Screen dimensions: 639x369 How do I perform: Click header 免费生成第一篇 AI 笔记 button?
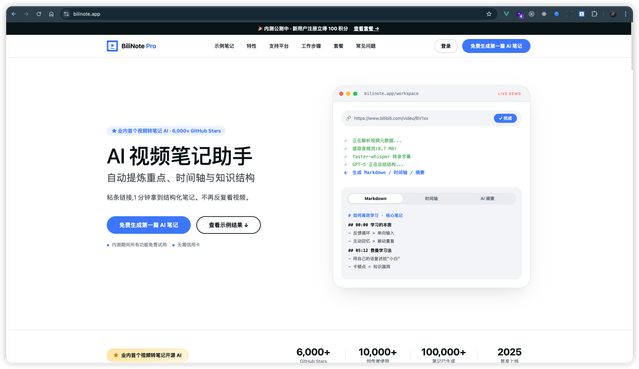496,46
